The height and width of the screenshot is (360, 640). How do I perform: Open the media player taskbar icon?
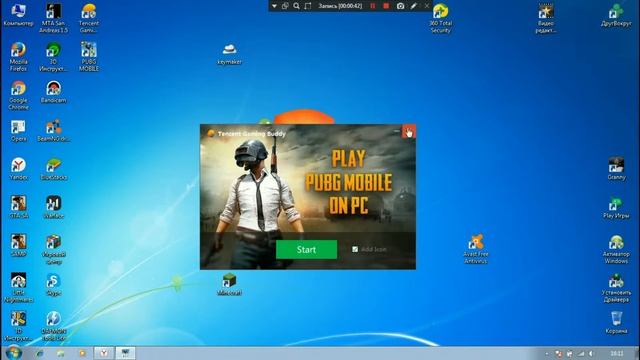click(x=82, y=353)
